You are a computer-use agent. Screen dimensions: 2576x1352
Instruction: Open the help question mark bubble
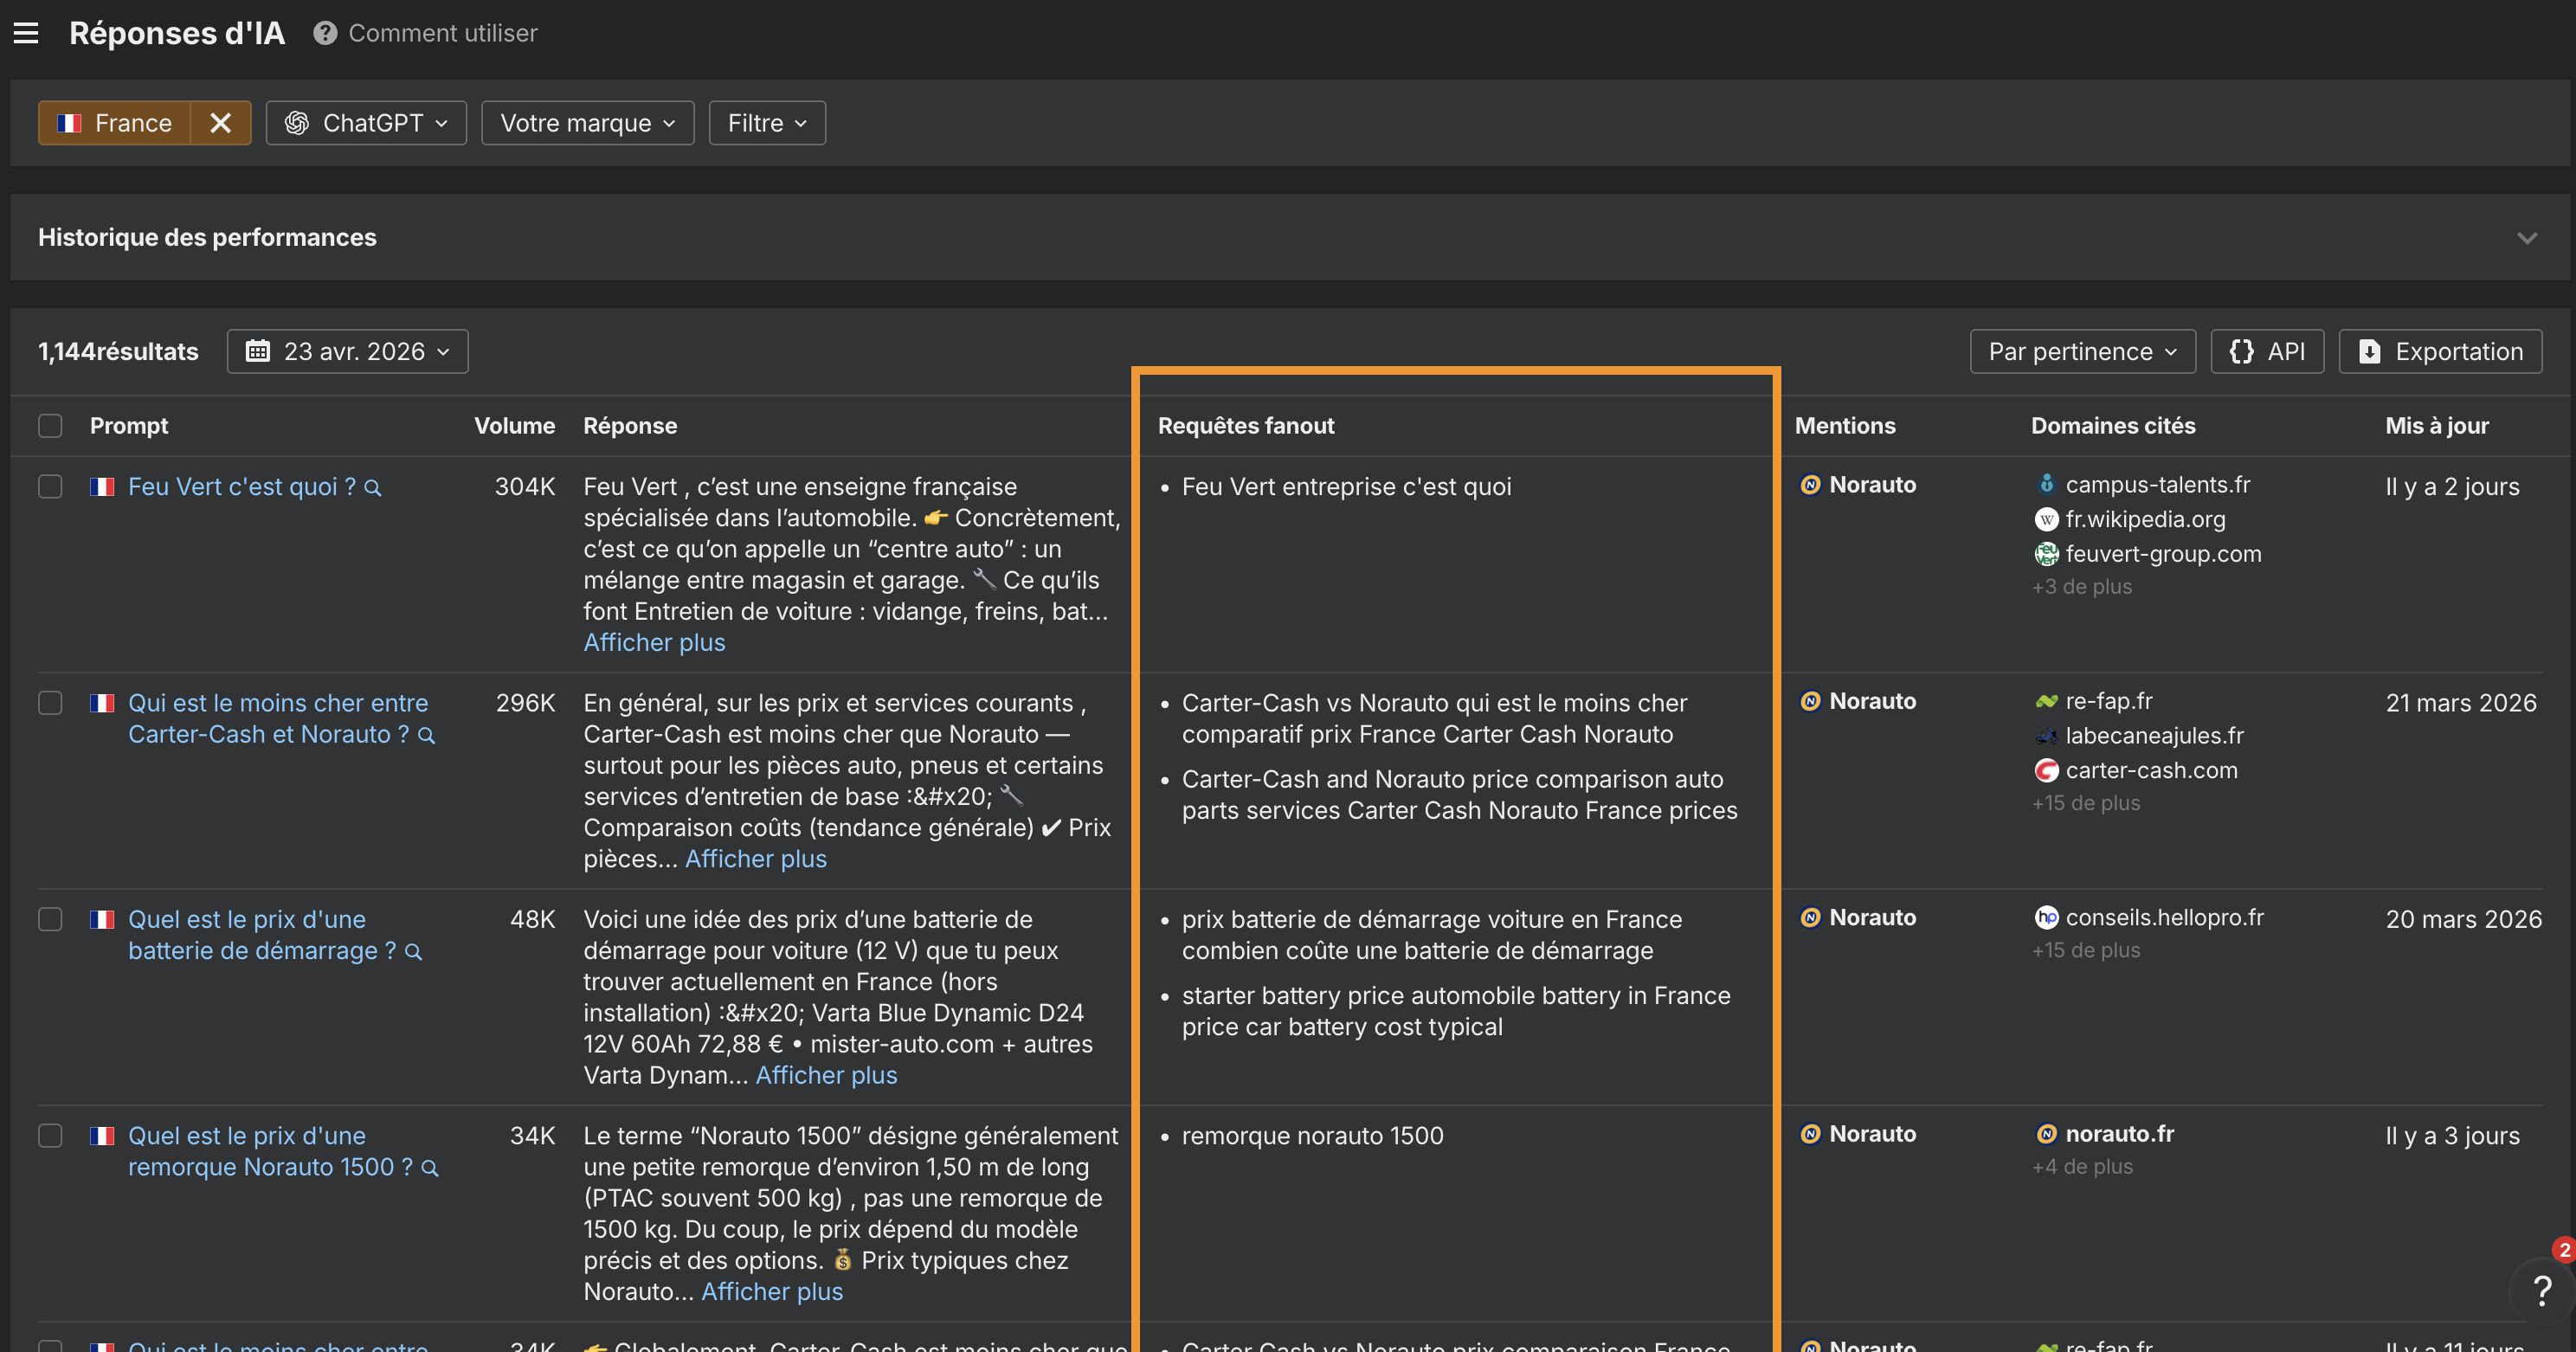point(2543,1291)
